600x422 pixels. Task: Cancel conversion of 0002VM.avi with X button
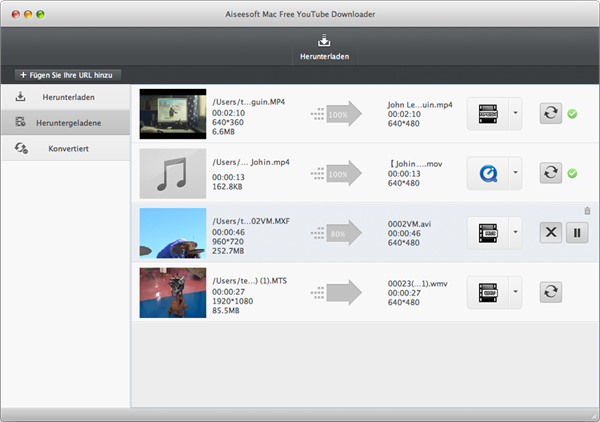[551, 233]
